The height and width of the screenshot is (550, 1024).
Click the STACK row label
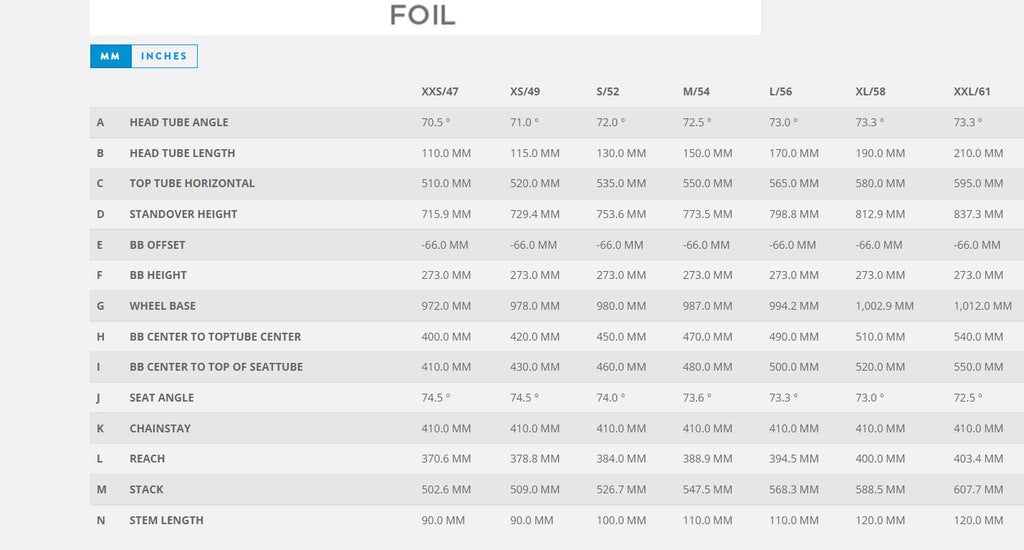146,489
